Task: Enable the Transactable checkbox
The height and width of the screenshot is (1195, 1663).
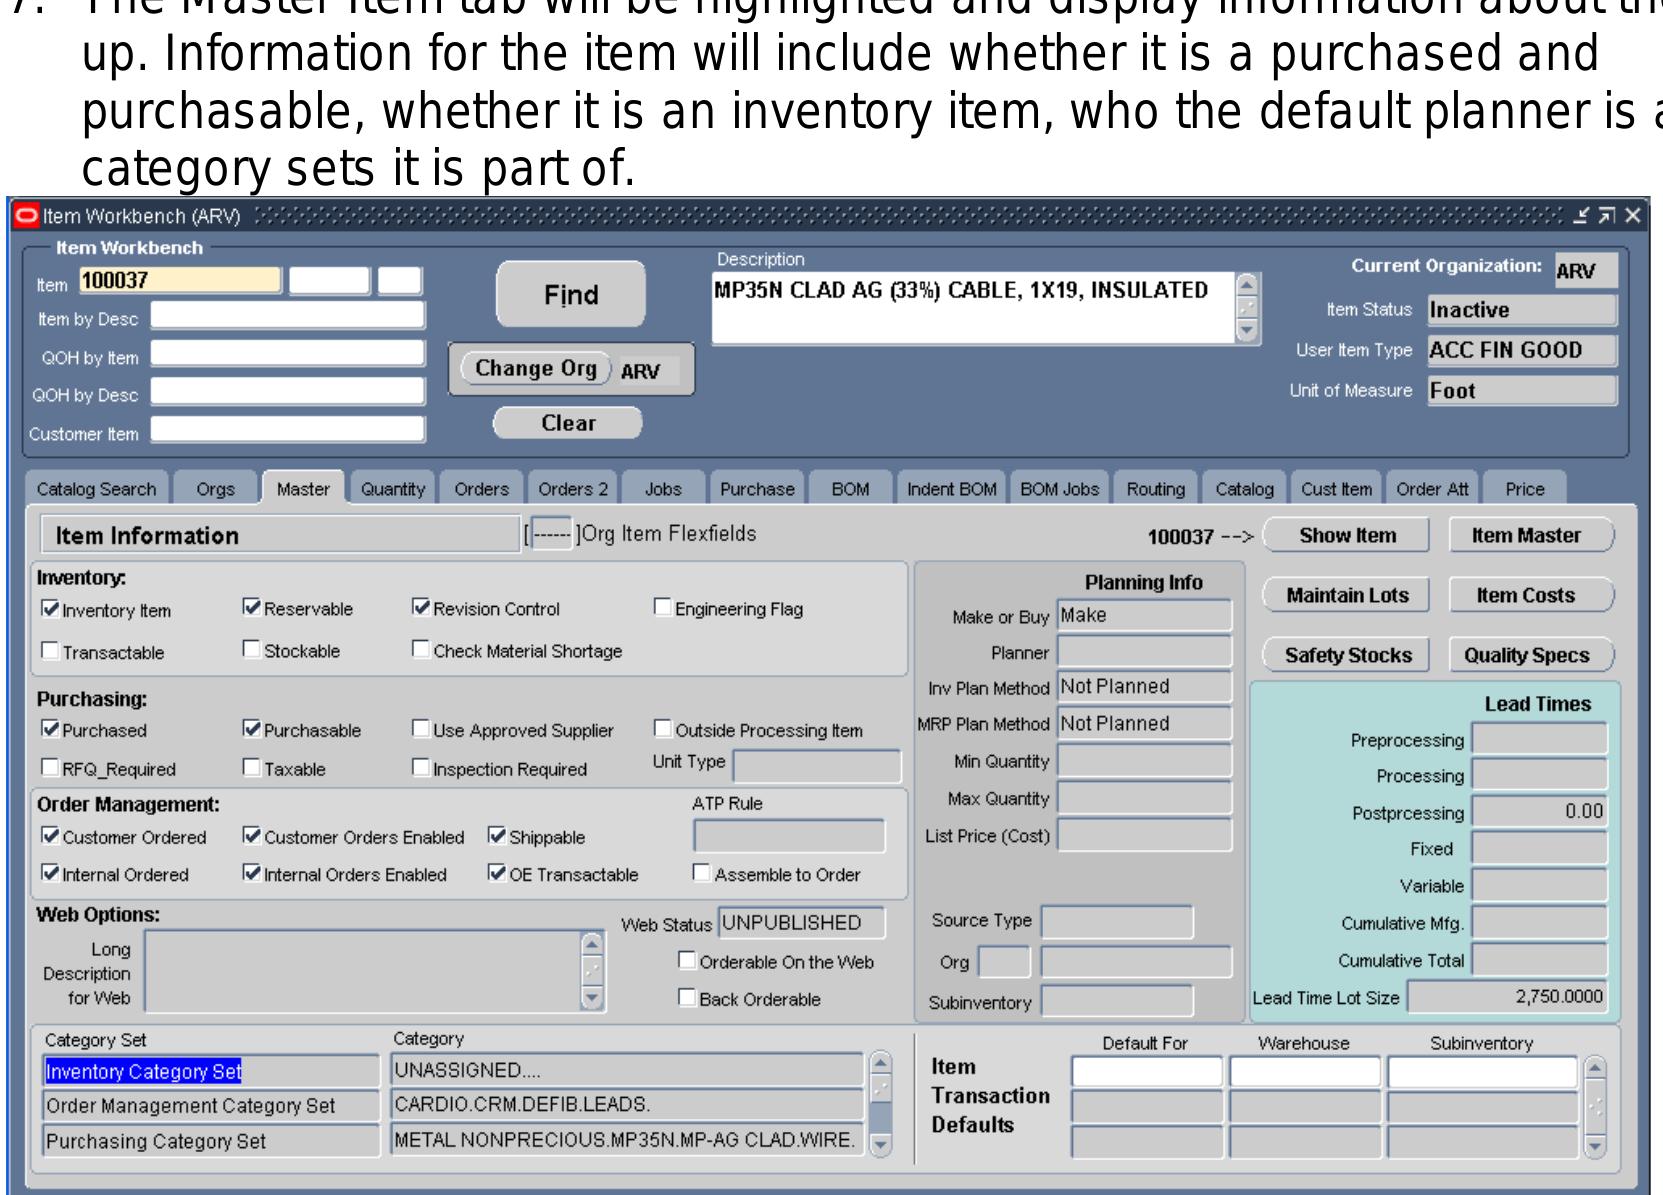Action: tap(50, 650)
